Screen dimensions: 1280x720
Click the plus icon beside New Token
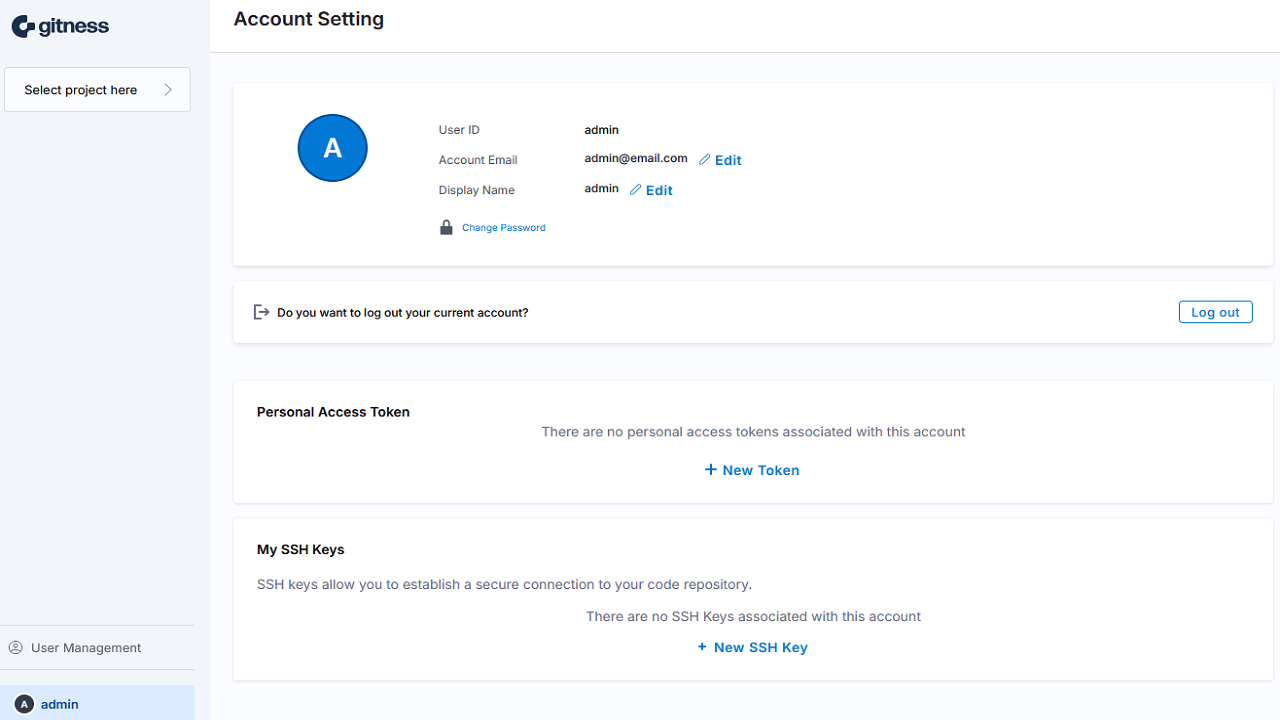(710, 470)
